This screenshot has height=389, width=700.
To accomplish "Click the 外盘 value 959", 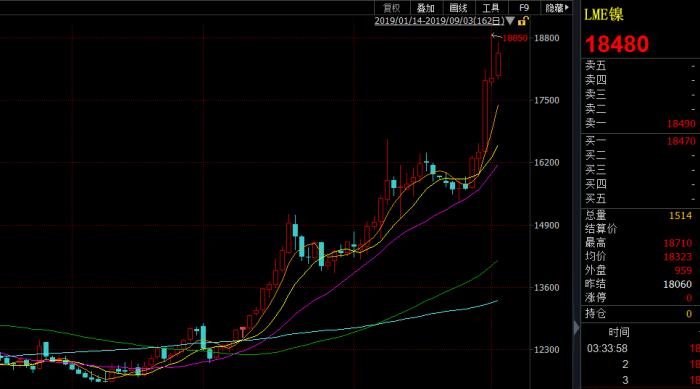I will [x=683, y=271].
